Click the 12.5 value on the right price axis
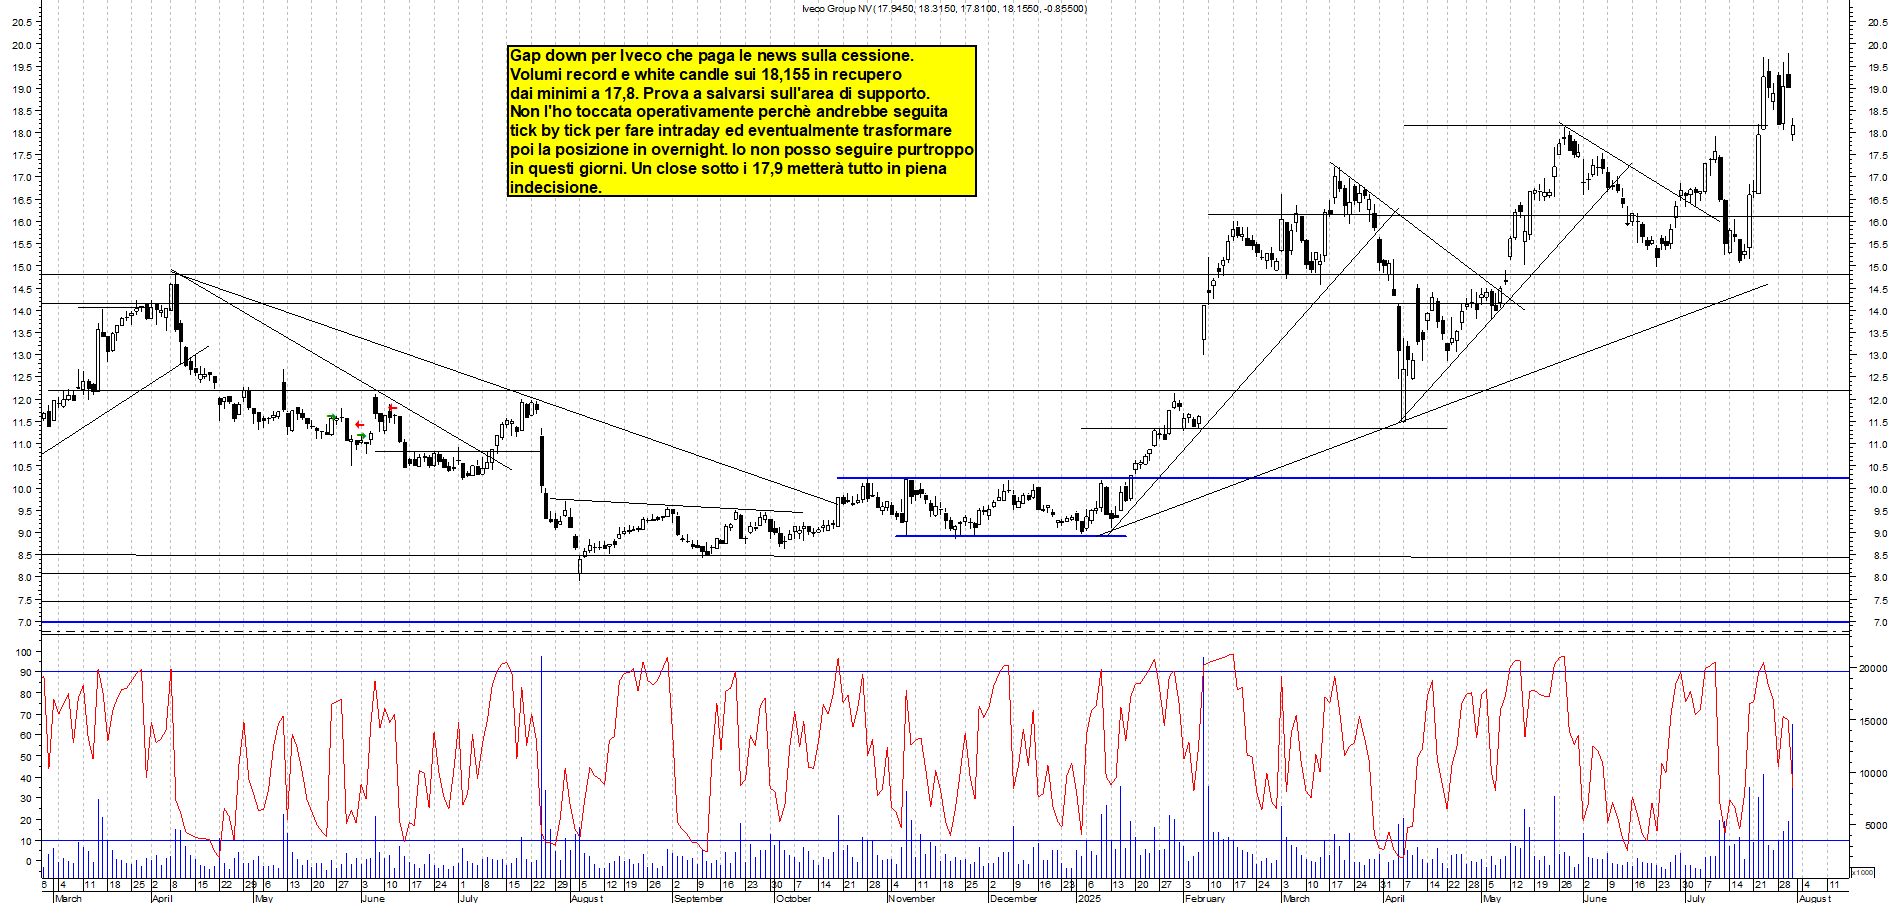Image resolution: width=1890 pixels, height=903 pixels. click(1877, 378)
